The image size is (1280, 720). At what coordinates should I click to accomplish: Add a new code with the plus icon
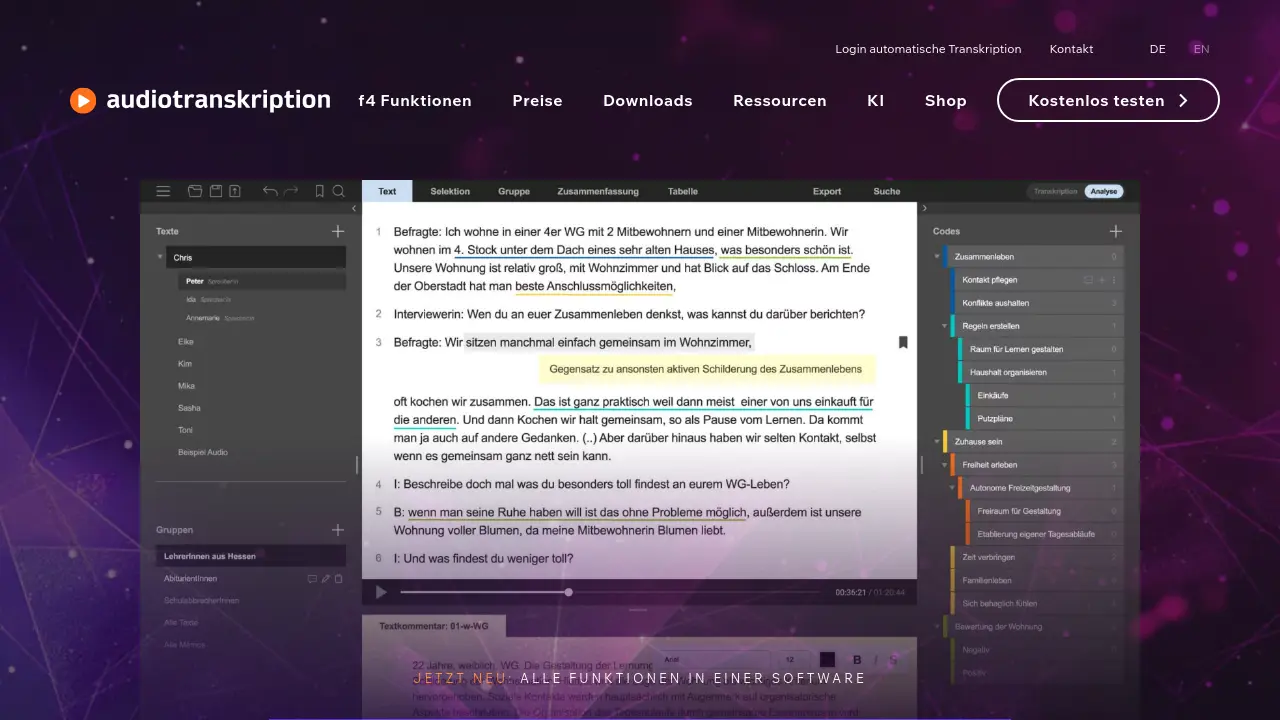[x=1115, y=231]
